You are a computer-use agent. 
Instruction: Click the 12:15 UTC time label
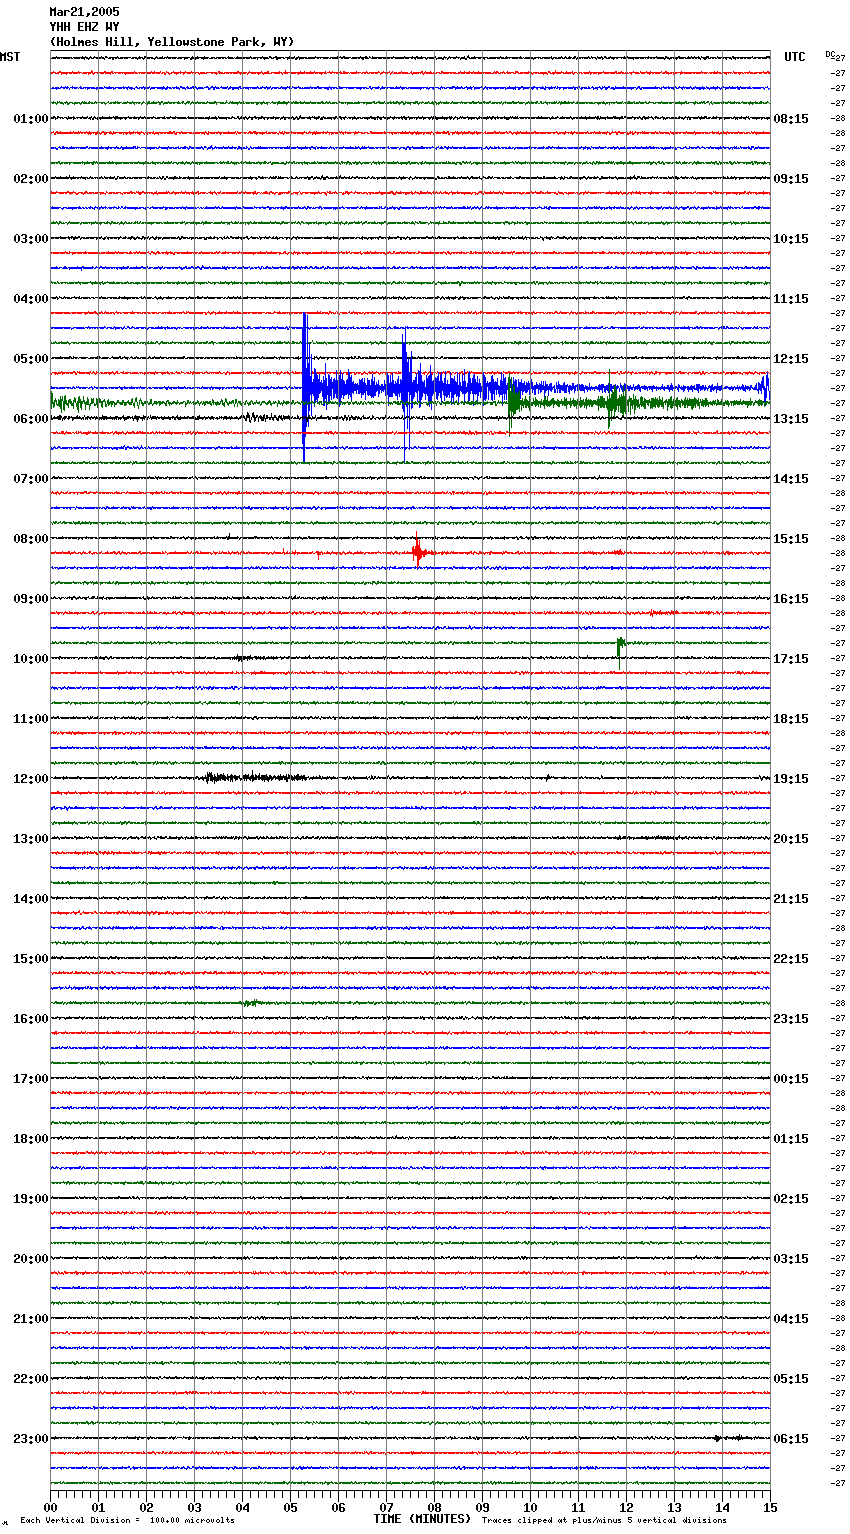[791, 359]
